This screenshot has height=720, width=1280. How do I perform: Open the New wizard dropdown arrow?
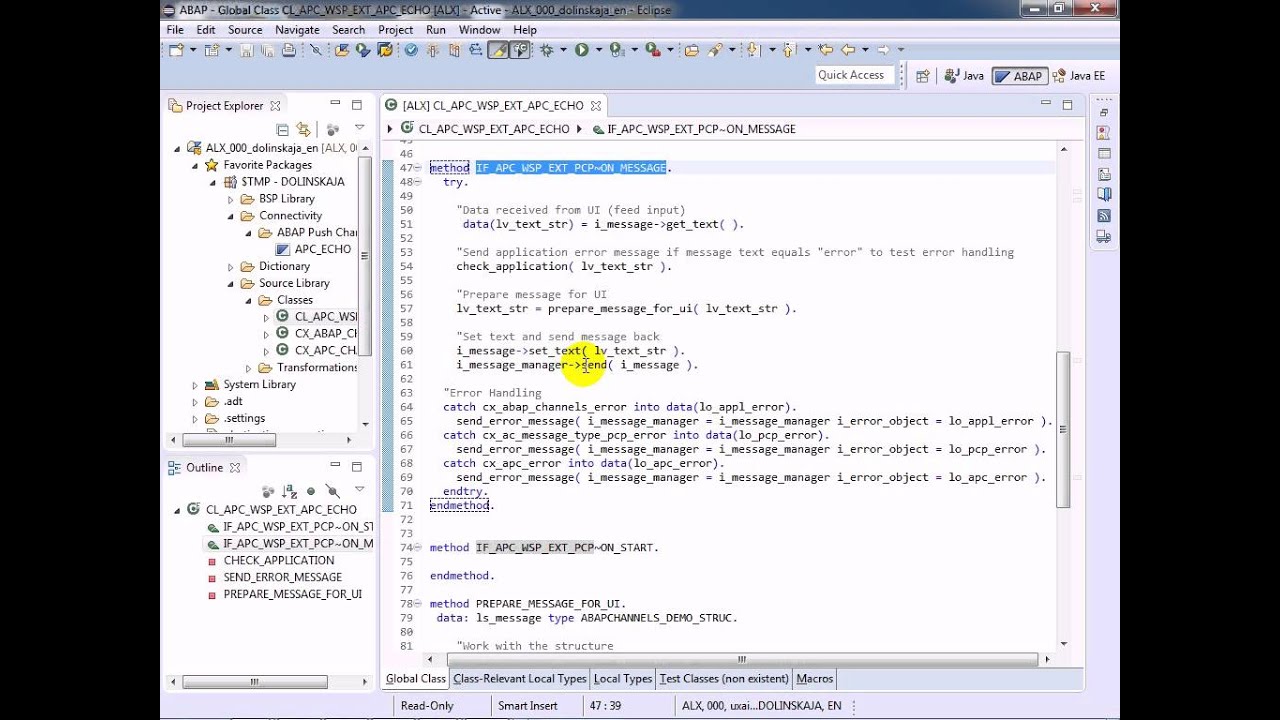[x=193, y=50]
